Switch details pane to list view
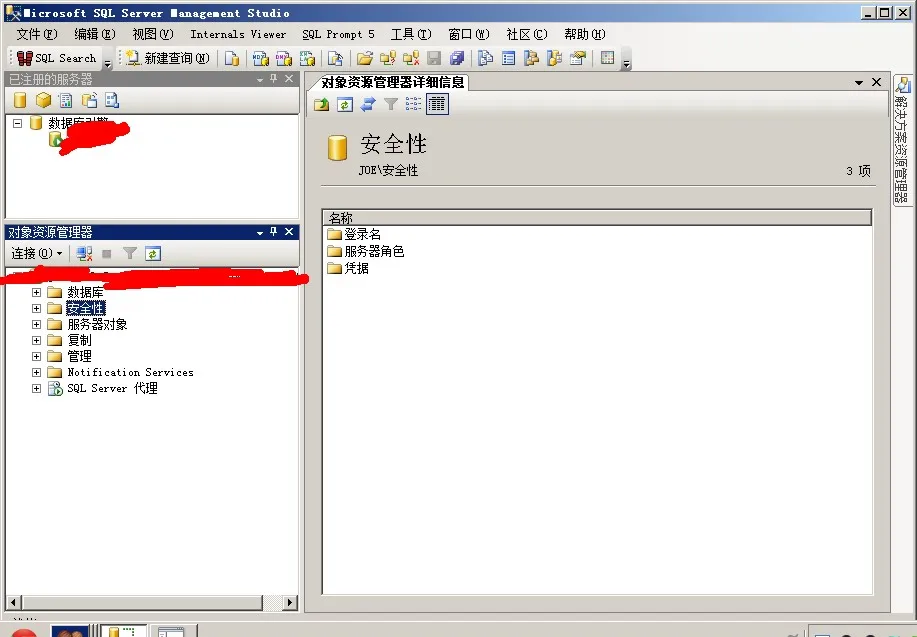The width and height of the screenshot is (917, 637). point(413,105)
